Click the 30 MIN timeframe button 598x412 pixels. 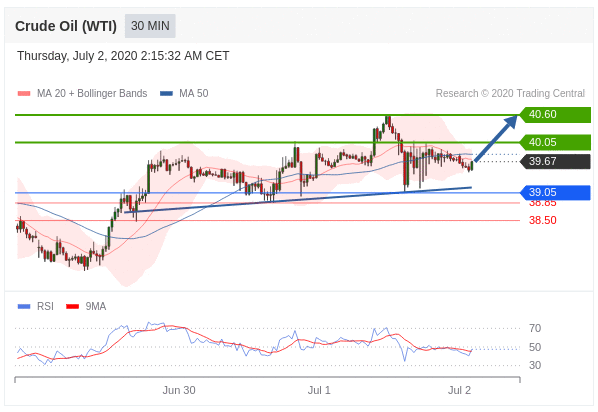click(x=150, y=26)
